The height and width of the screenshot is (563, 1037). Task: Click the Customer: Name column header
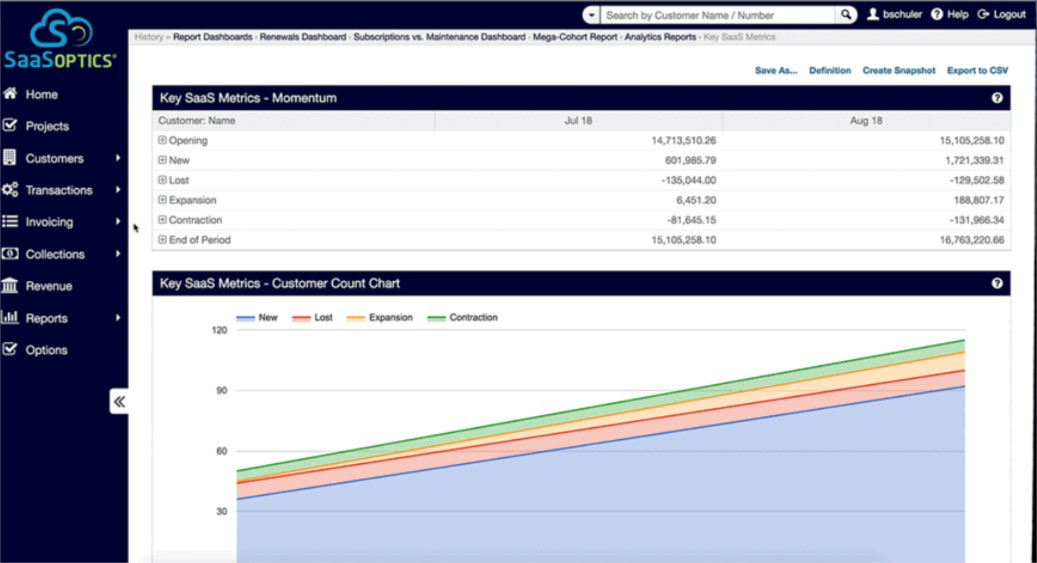294,120
